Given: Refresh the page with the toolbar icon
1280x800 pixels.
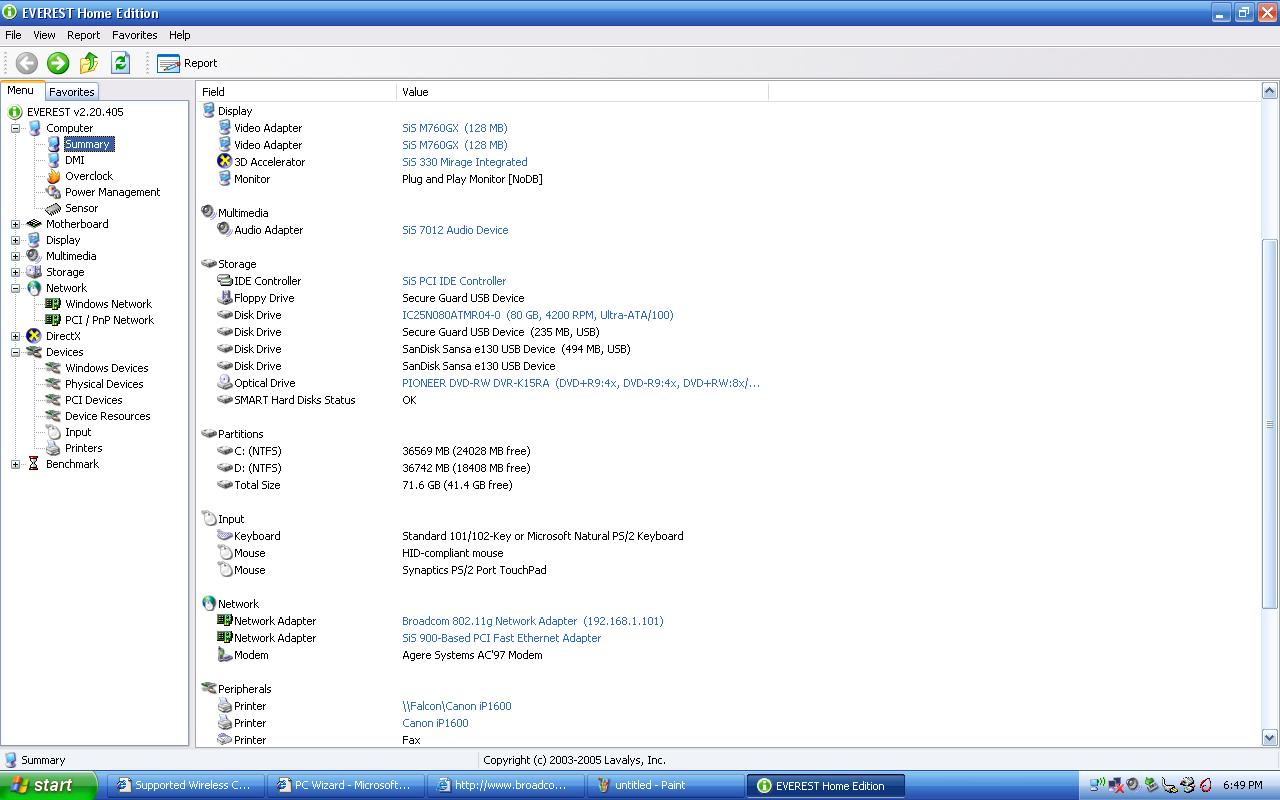Looking at the screenshot, I should [x=121, y=63].
